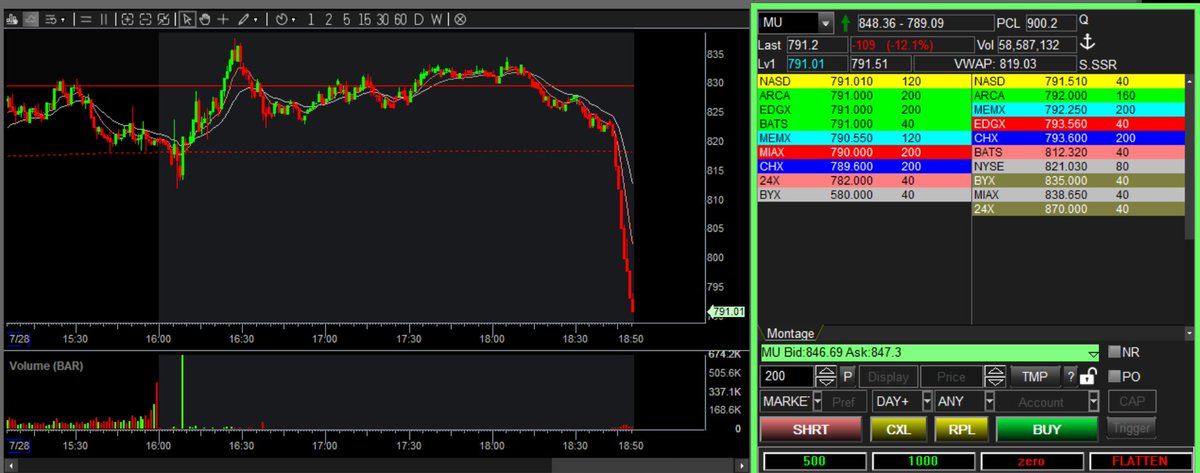Click the red FLATTEN button
Image resolution: width=1200 pixels, height=473 pixels.
pos(1140,461)
